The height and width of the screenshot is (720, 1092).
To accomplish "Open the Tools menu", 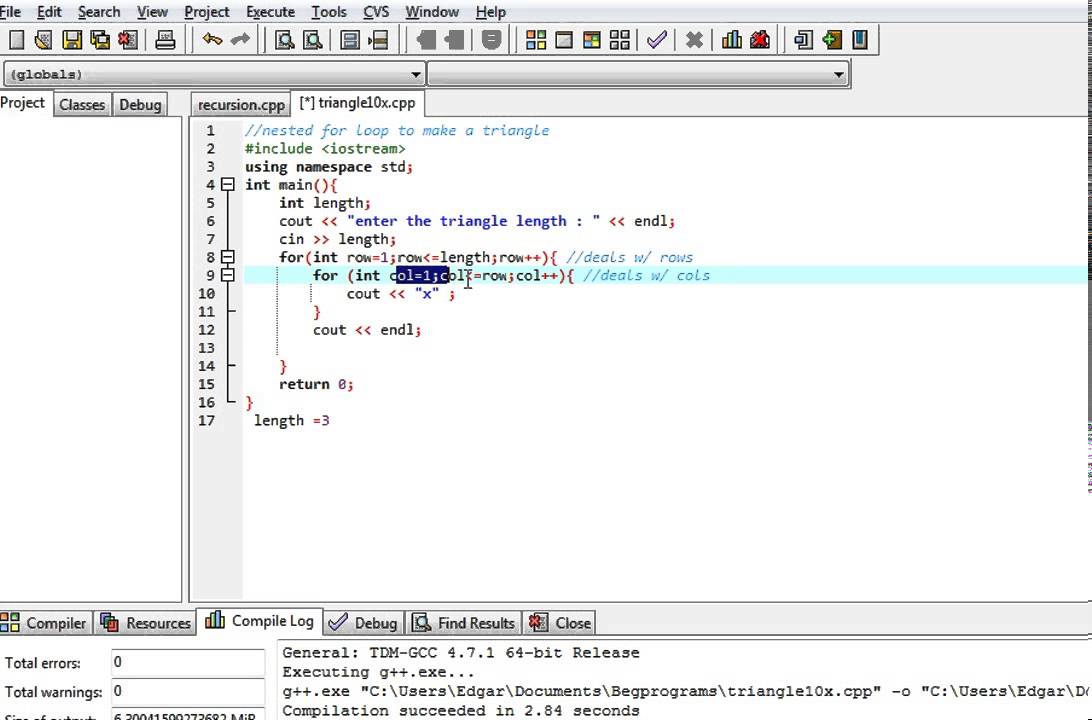I will pos(328,12).
